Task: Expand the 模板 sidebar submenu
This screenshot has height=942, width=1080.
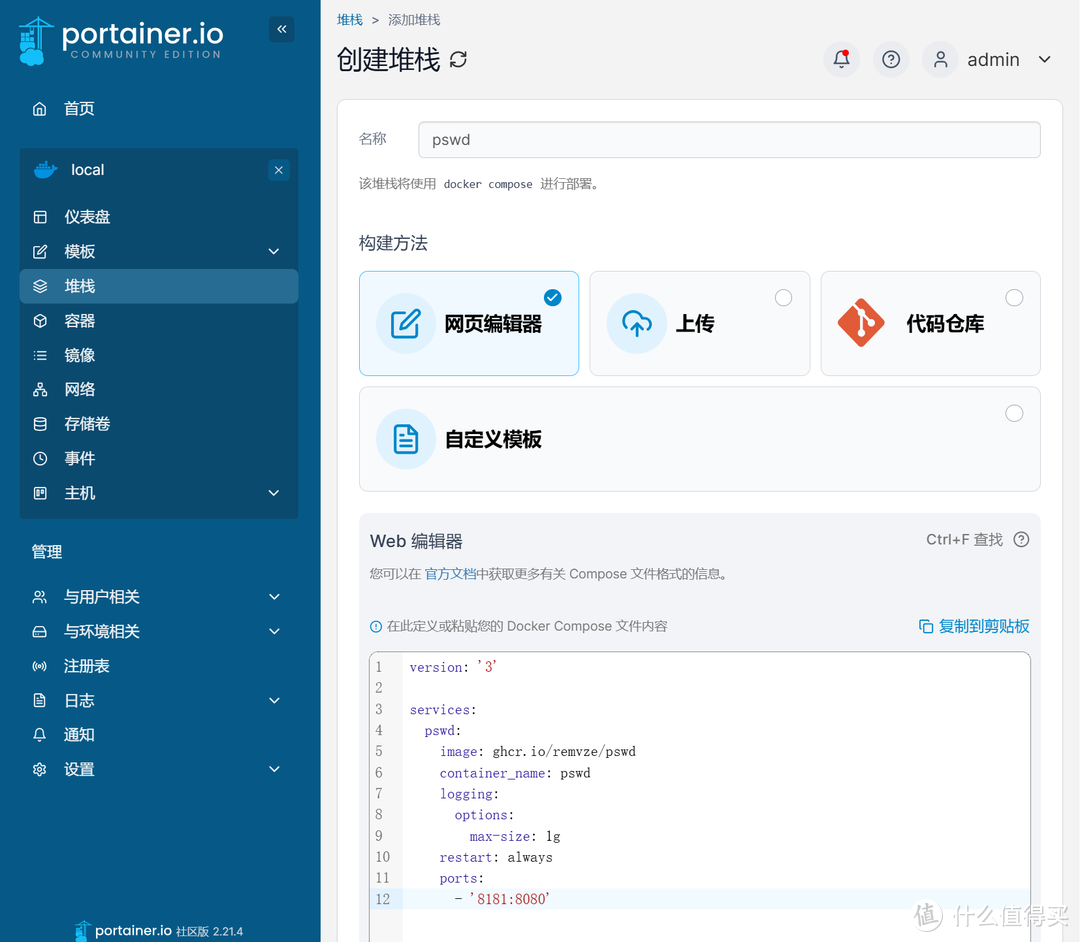Action: (x=273, y=252)
